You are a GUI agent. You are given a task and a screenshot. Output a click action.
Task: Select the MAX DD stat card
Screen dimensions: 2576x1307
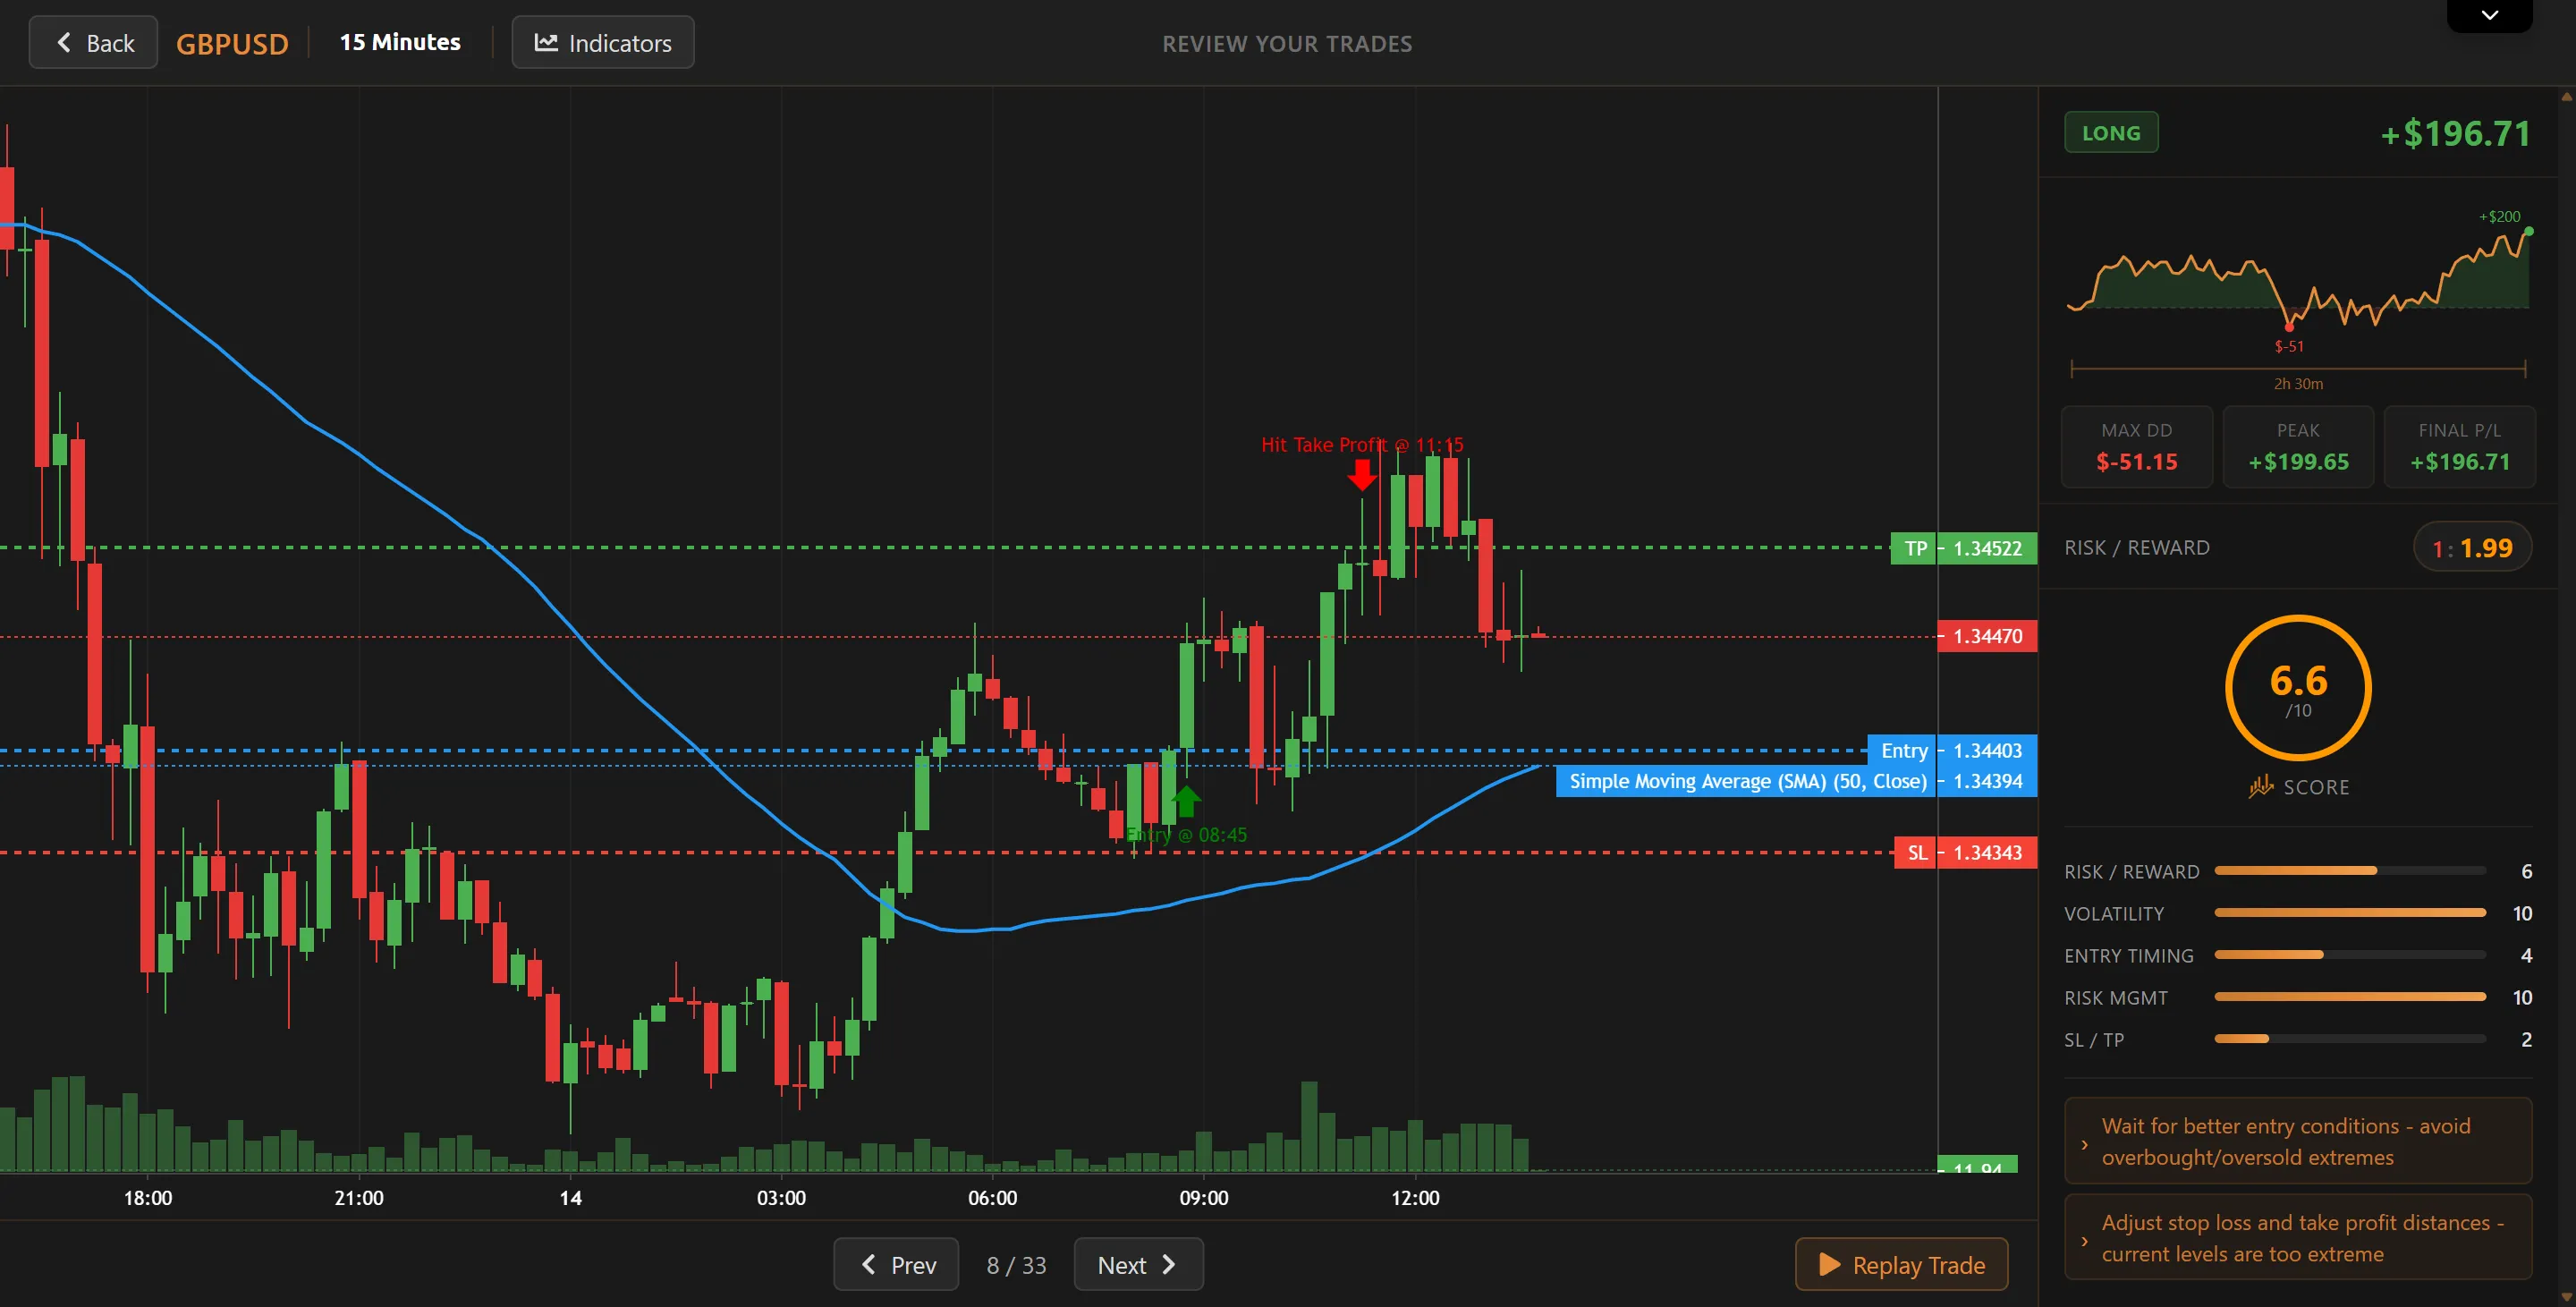pyautogui.click(x=2136, y=447)
